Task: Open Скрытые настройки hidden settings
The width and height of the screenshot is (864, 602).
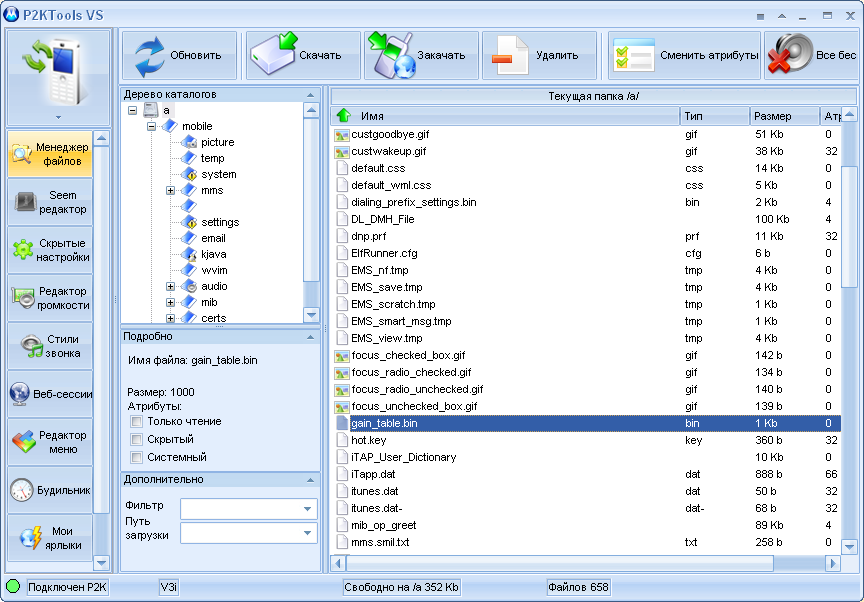Action: click(50, 250)
